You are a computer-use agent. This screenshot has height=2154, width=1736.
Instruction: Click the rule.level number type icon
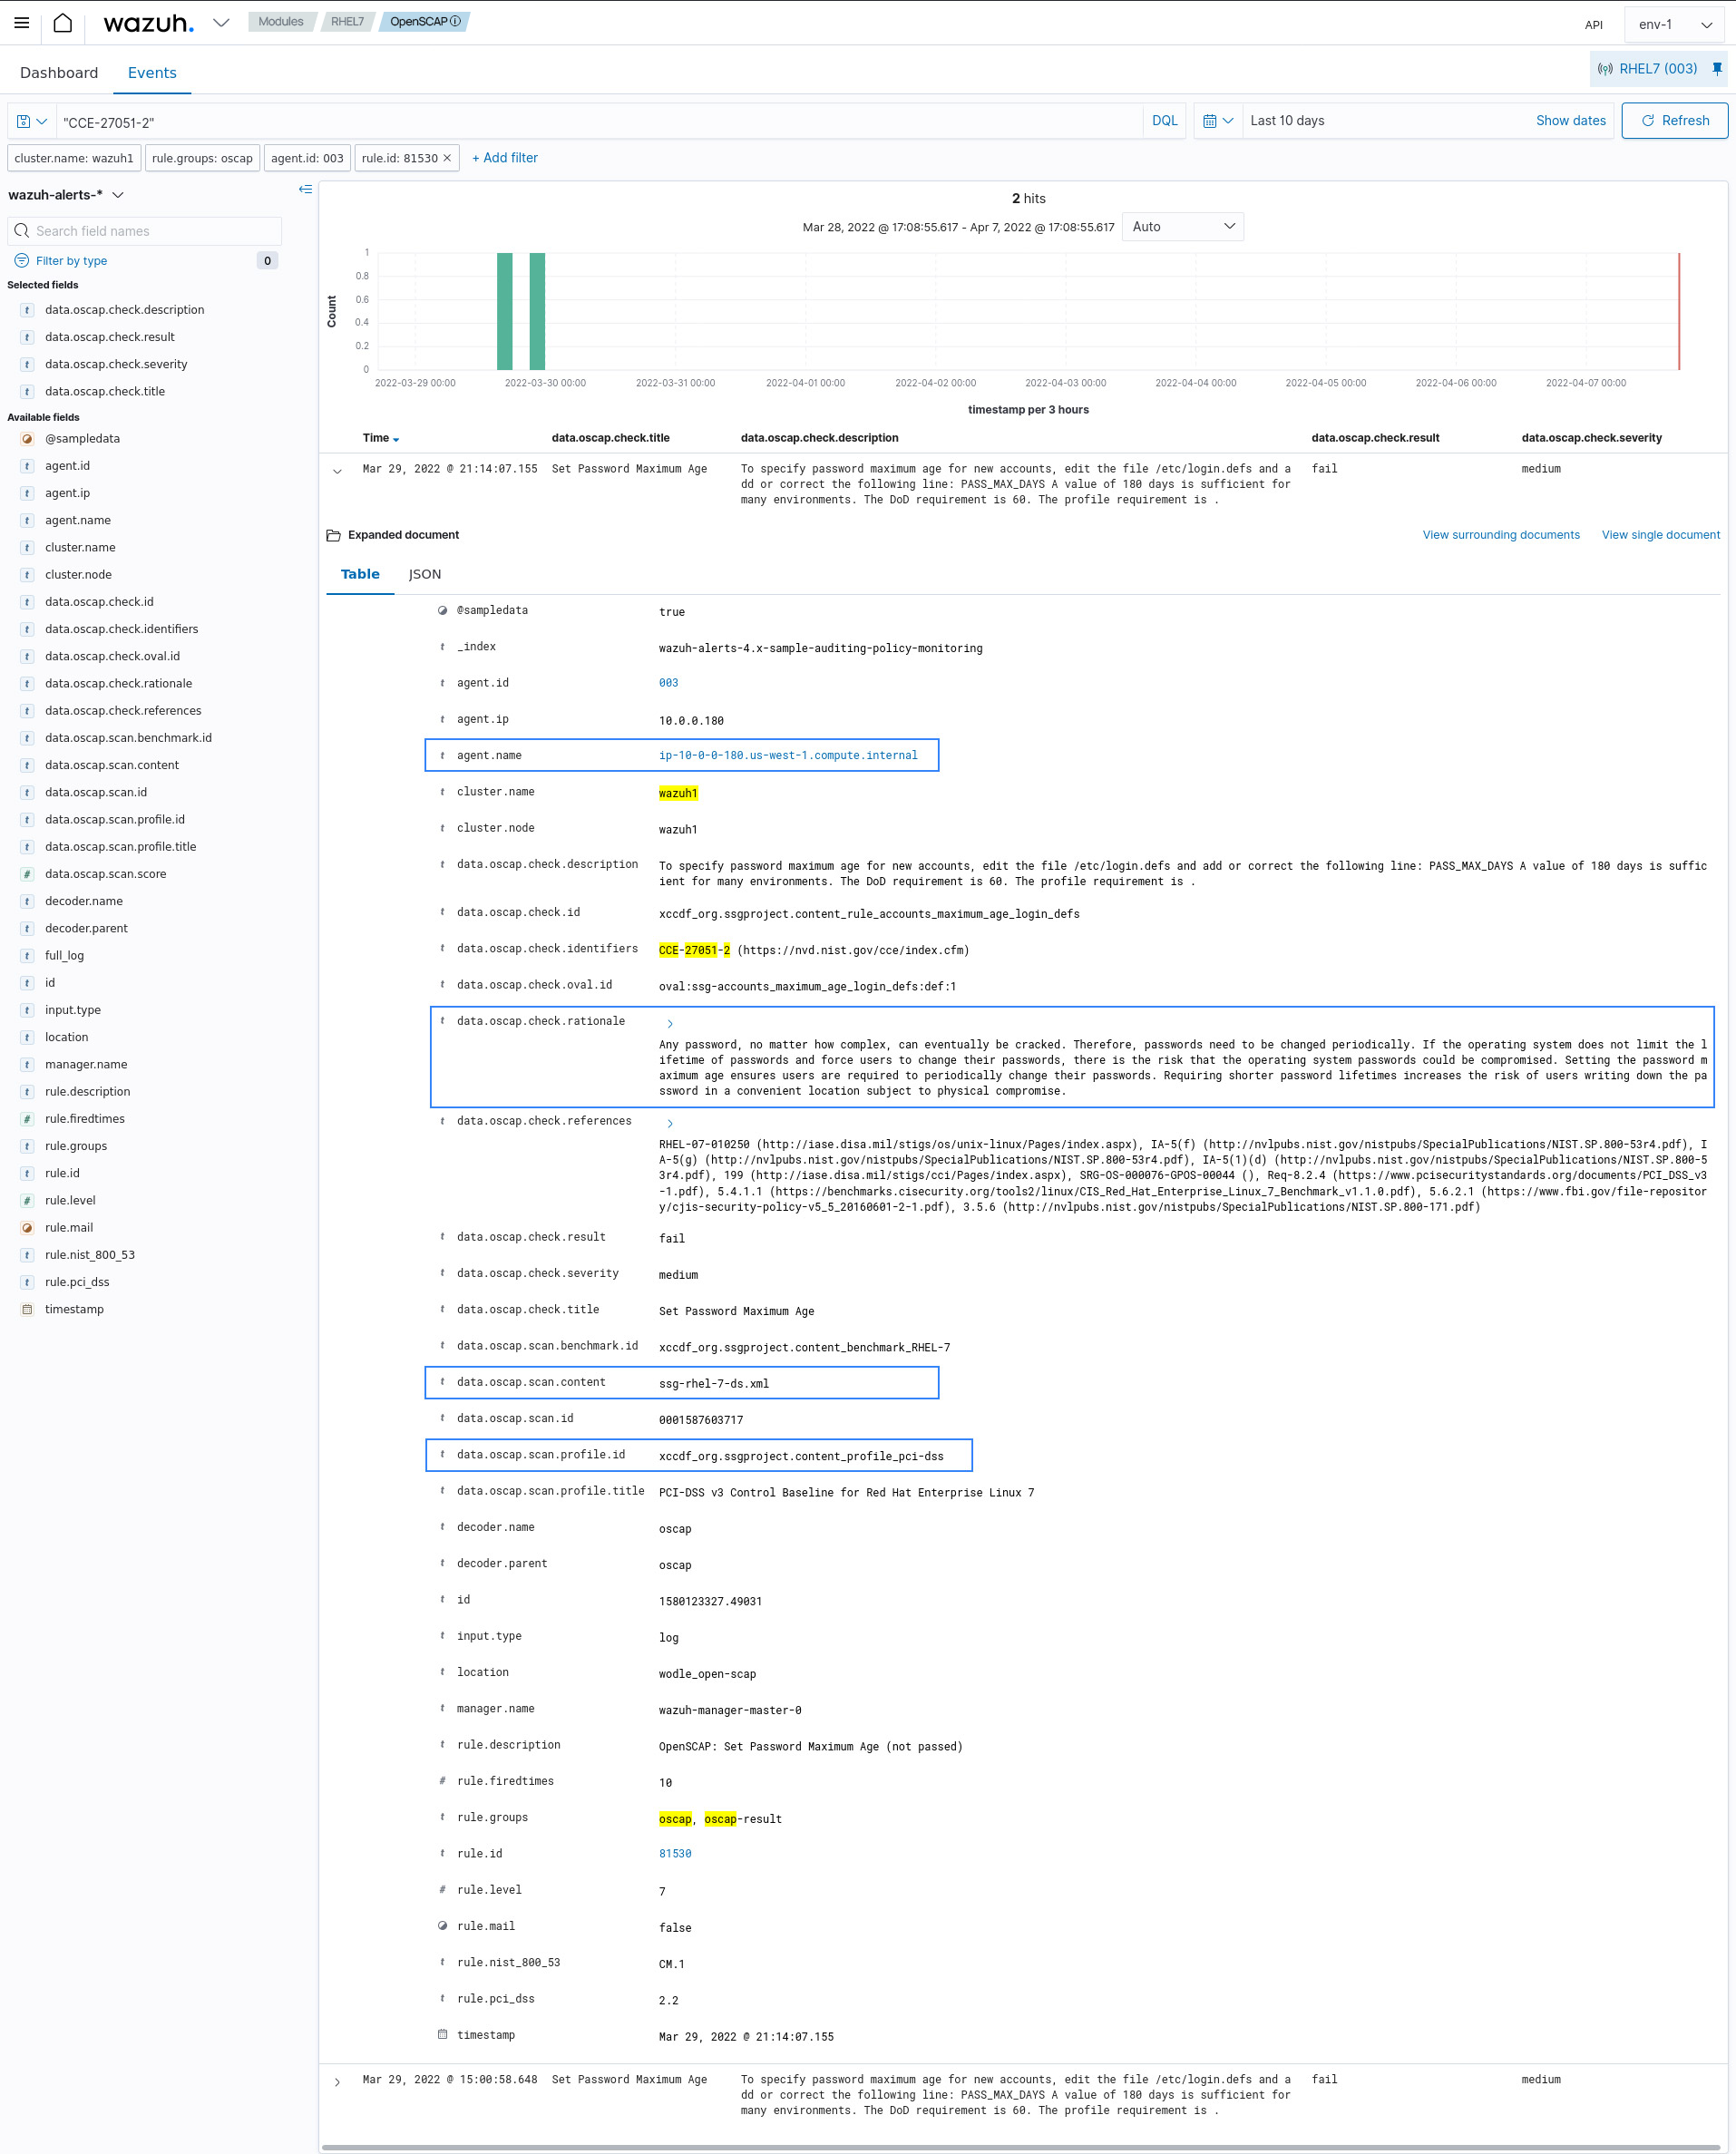click(x=27, y=1201)
